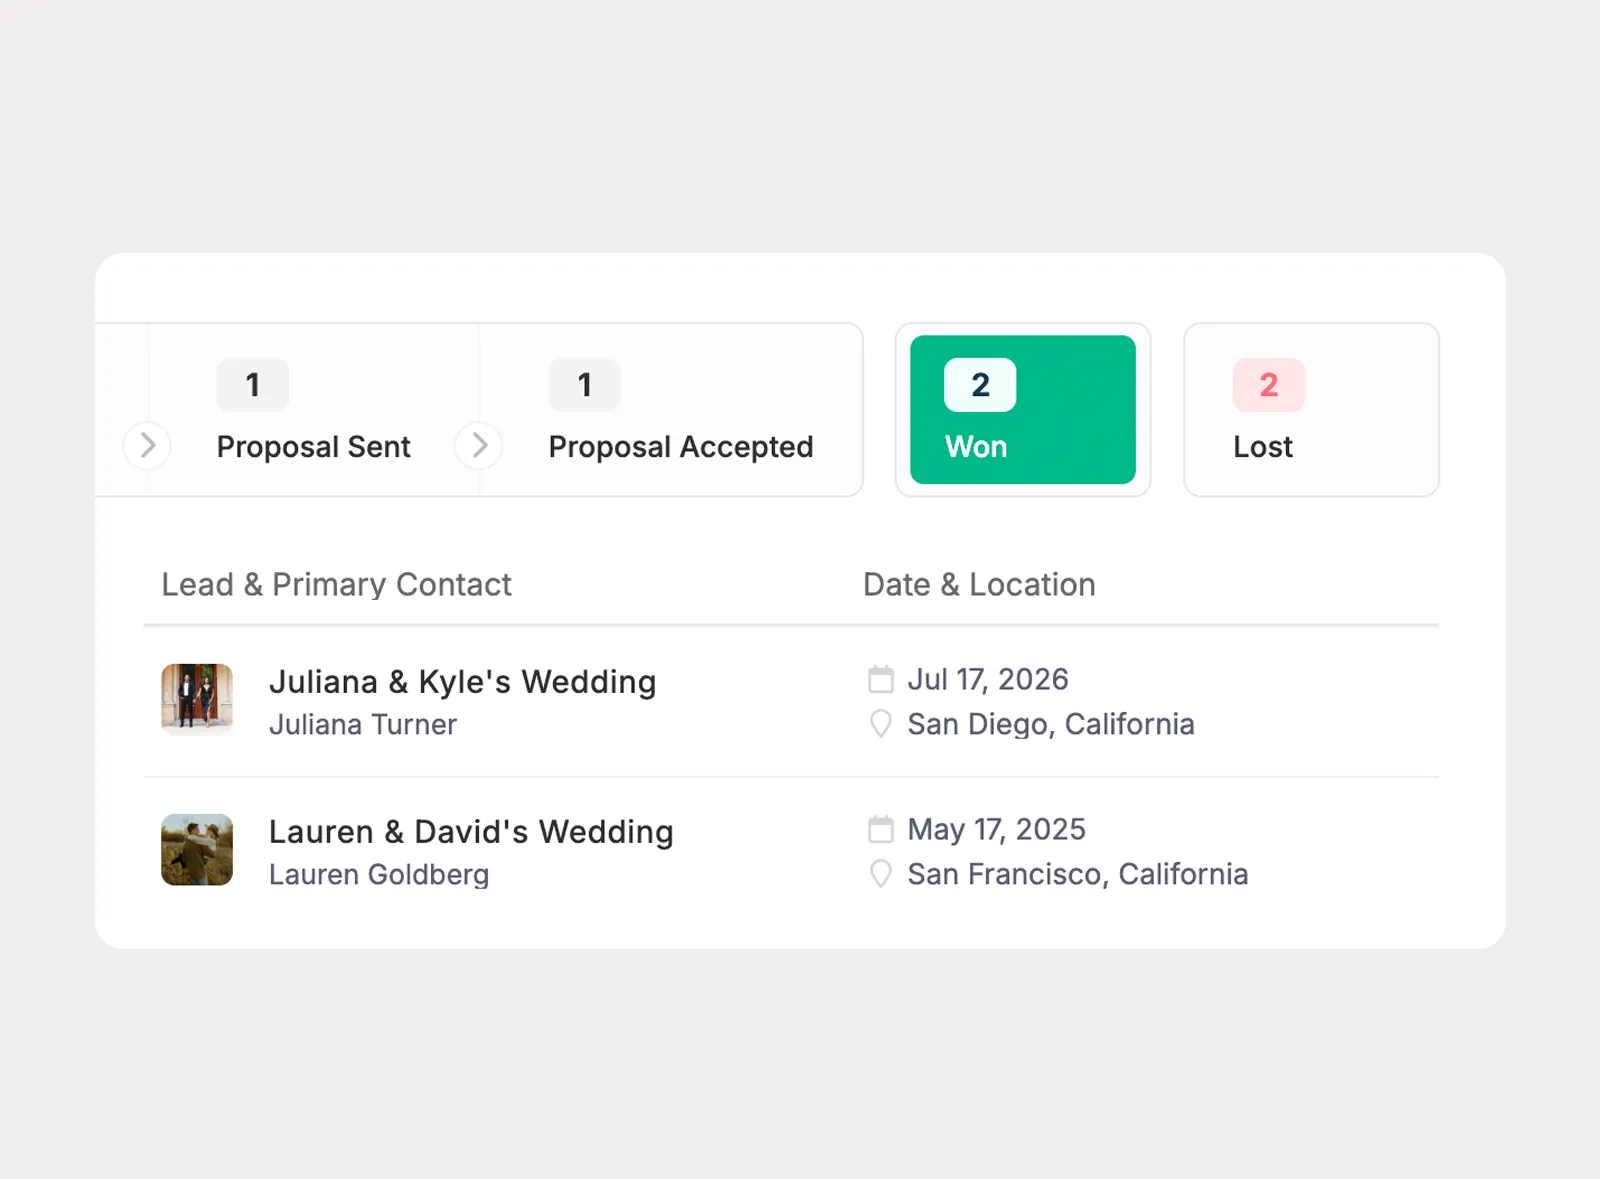Switch to the Won stage
The height and width of the screenshot is (1179, 1600).
click(x=1023, y=410)
